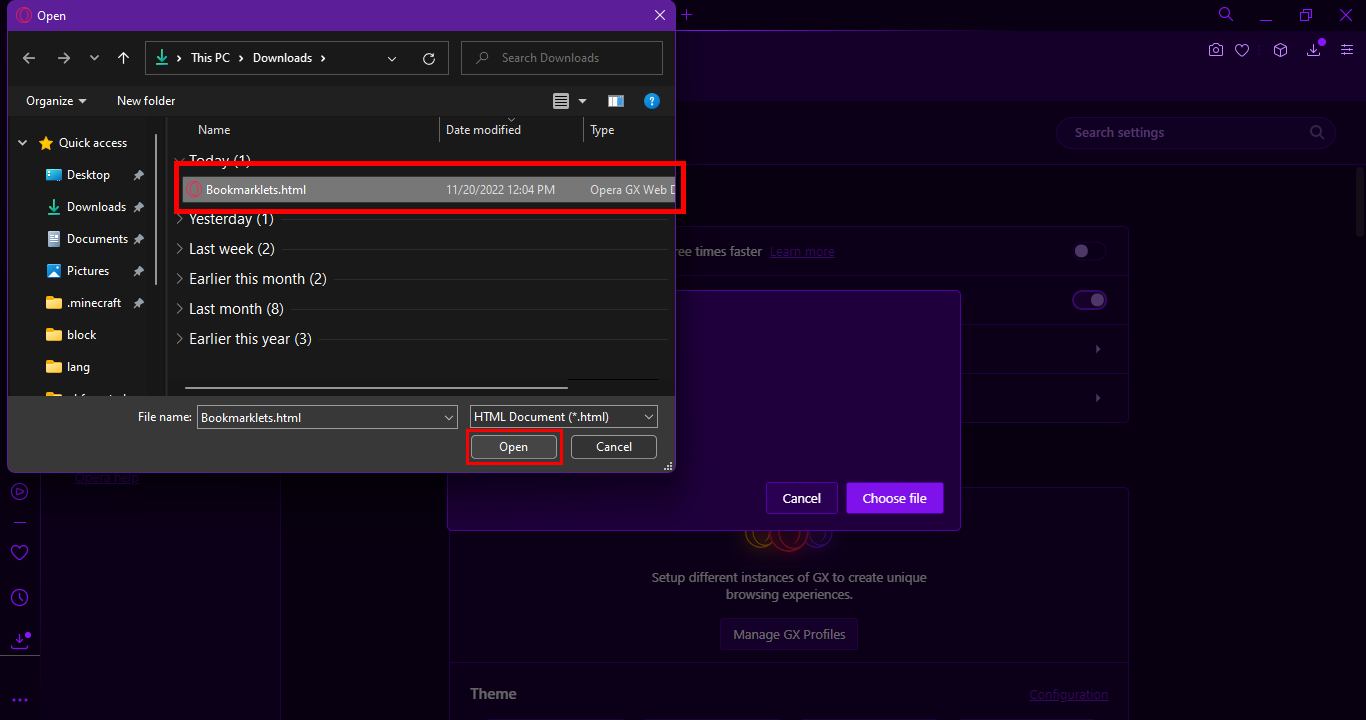This screenshot has width=1366, height=720.
Task: Expand Earlier this year (3) group
Action: pyautogui.click(x=180, y=339)
